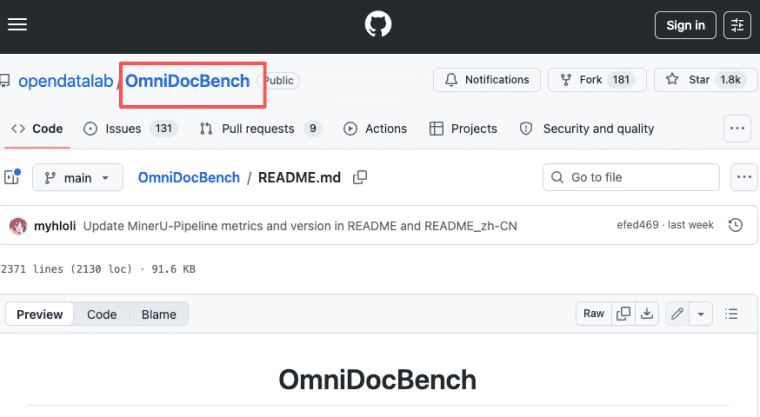760x417 pixels.
Task: Click README.md filename in breadcrumb
Action: [x=299, y=177]
